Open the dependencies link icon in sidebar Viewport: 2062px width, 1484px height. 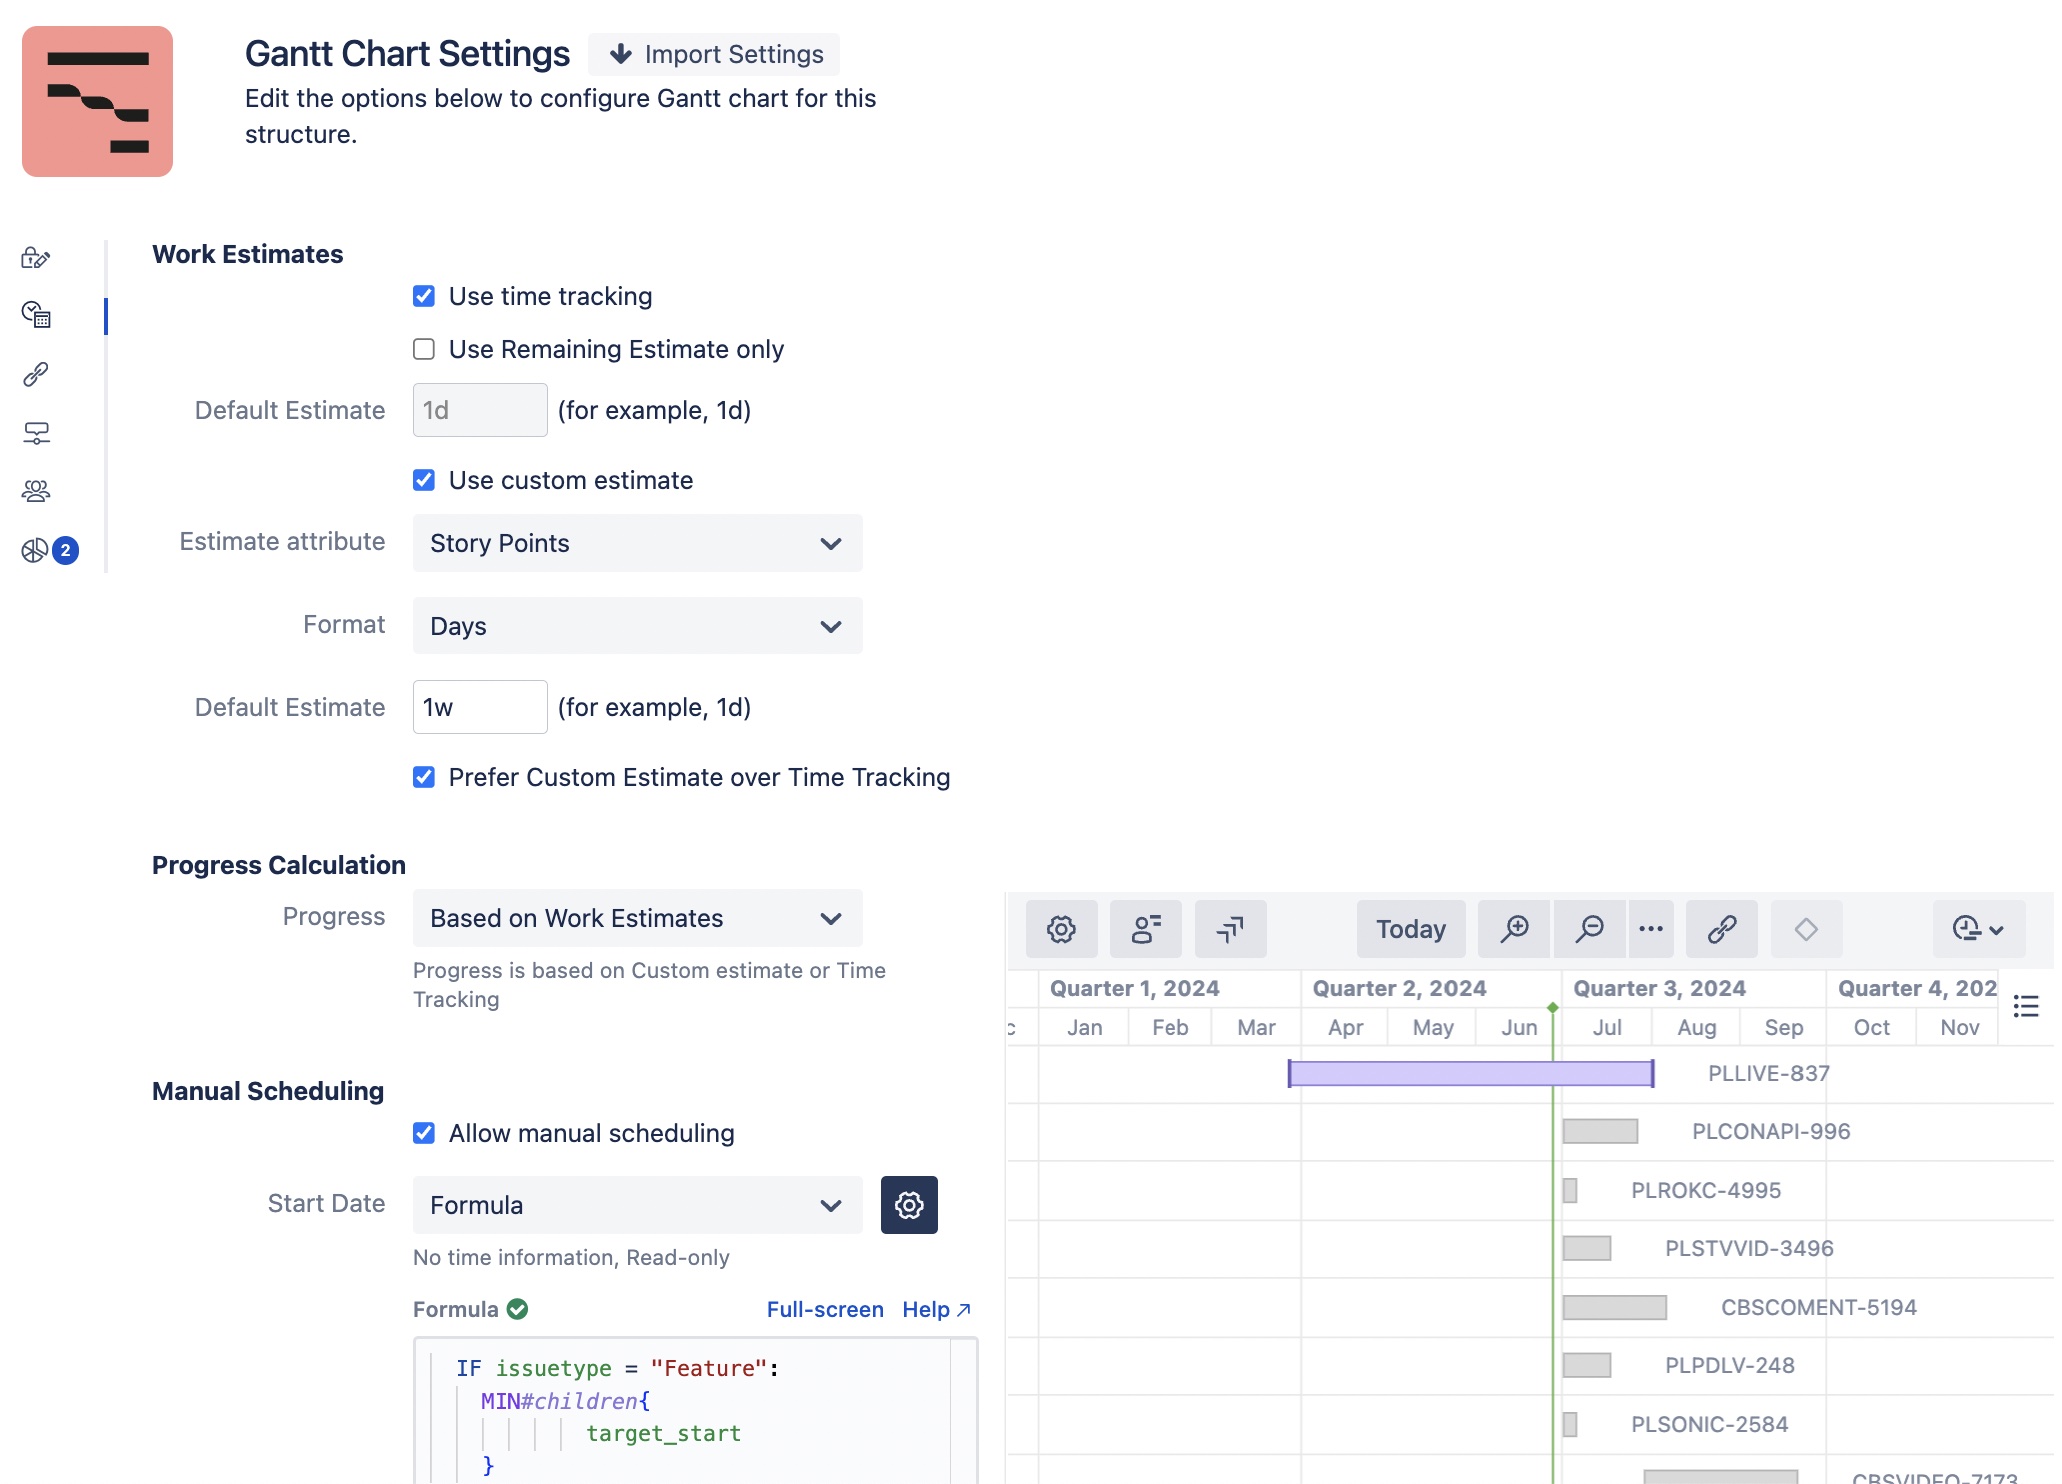click(x=35, y=374)
